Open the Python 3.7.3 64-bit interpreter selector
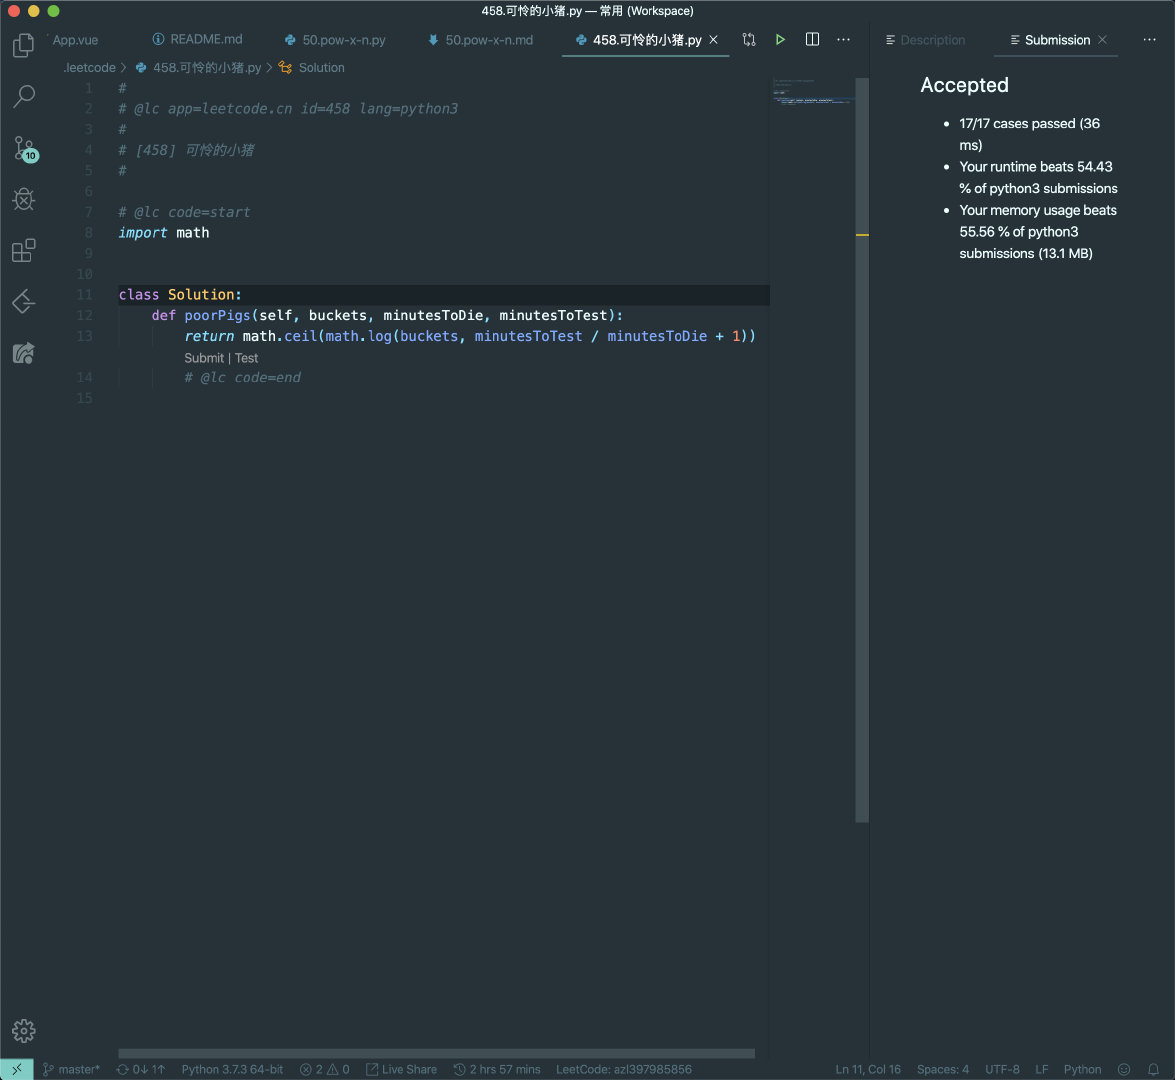This screenshot has width=1175, height=1080. (232, 1070)
